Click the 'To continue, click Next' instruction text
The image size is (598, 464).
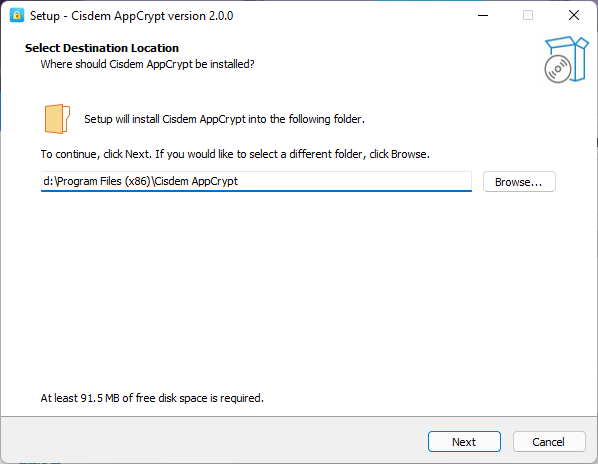235,154
